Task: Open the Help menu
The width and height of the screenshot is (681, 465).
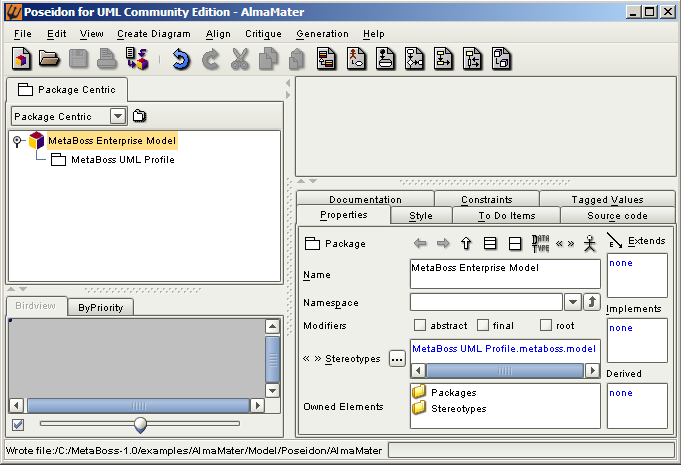Action: point(374,34)
